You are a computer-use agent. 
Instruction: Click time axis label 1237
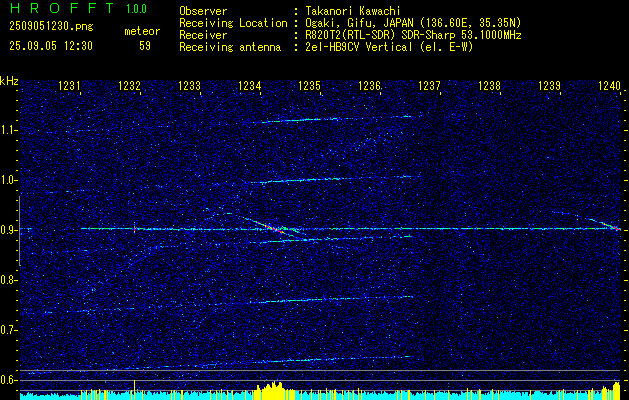[x=429, y=85]
